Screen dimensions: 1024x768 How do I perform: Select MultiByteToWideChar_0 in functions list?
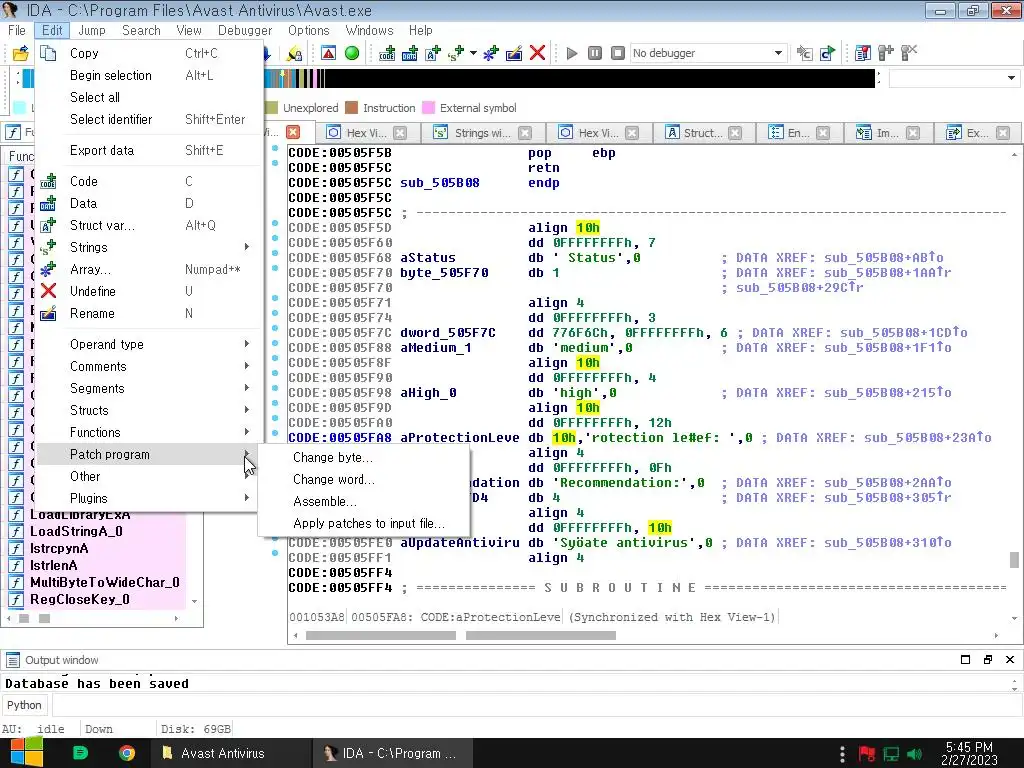(x=104, y=583)
